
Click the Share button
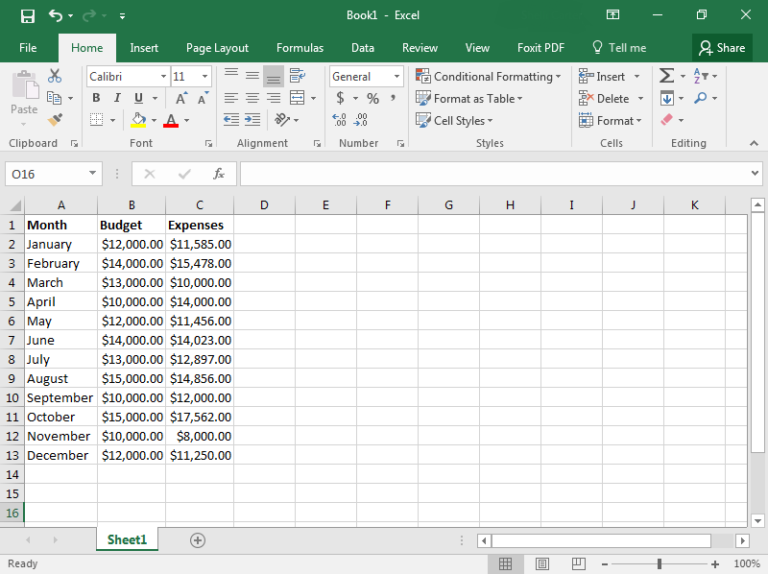722,48
